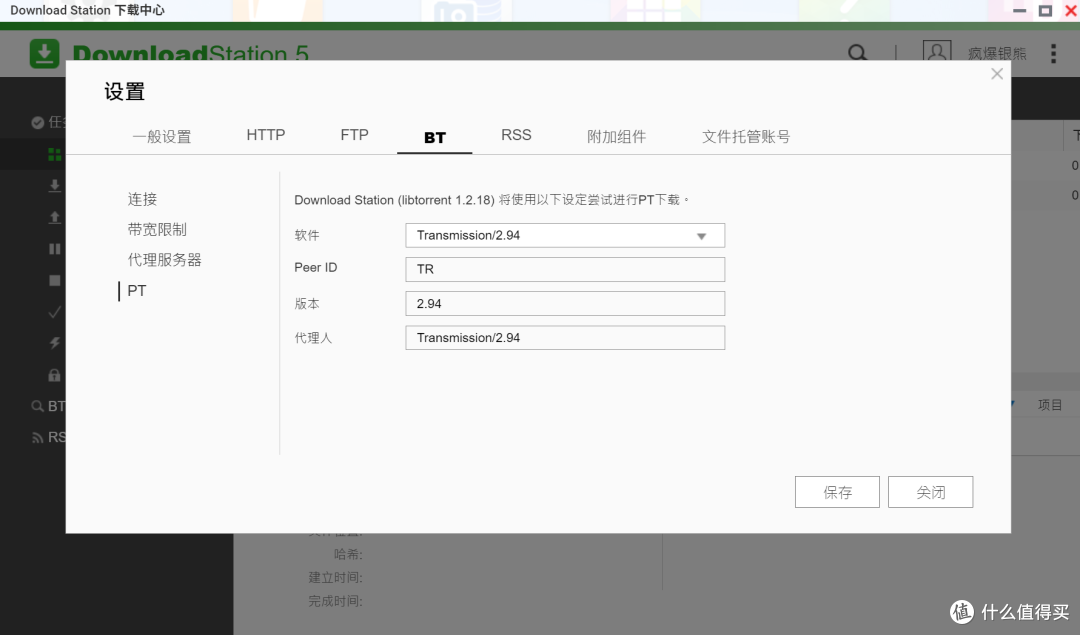Switch to the 文件托管账号 tab
The width and height of the screenshot is (1080, 635).
pos(746,136)
